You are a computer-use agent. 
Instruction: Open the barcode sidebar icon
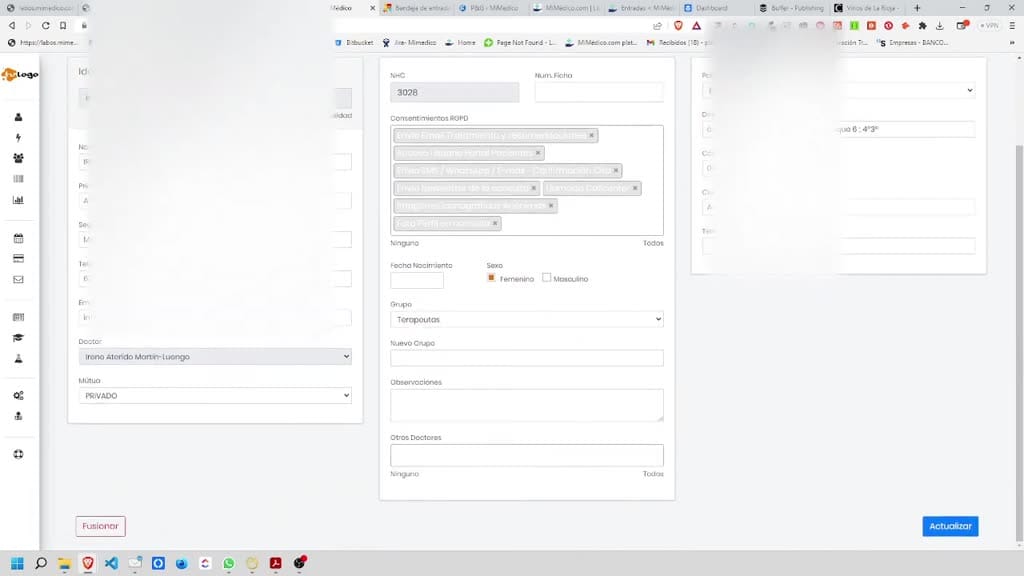click(18, 179)
